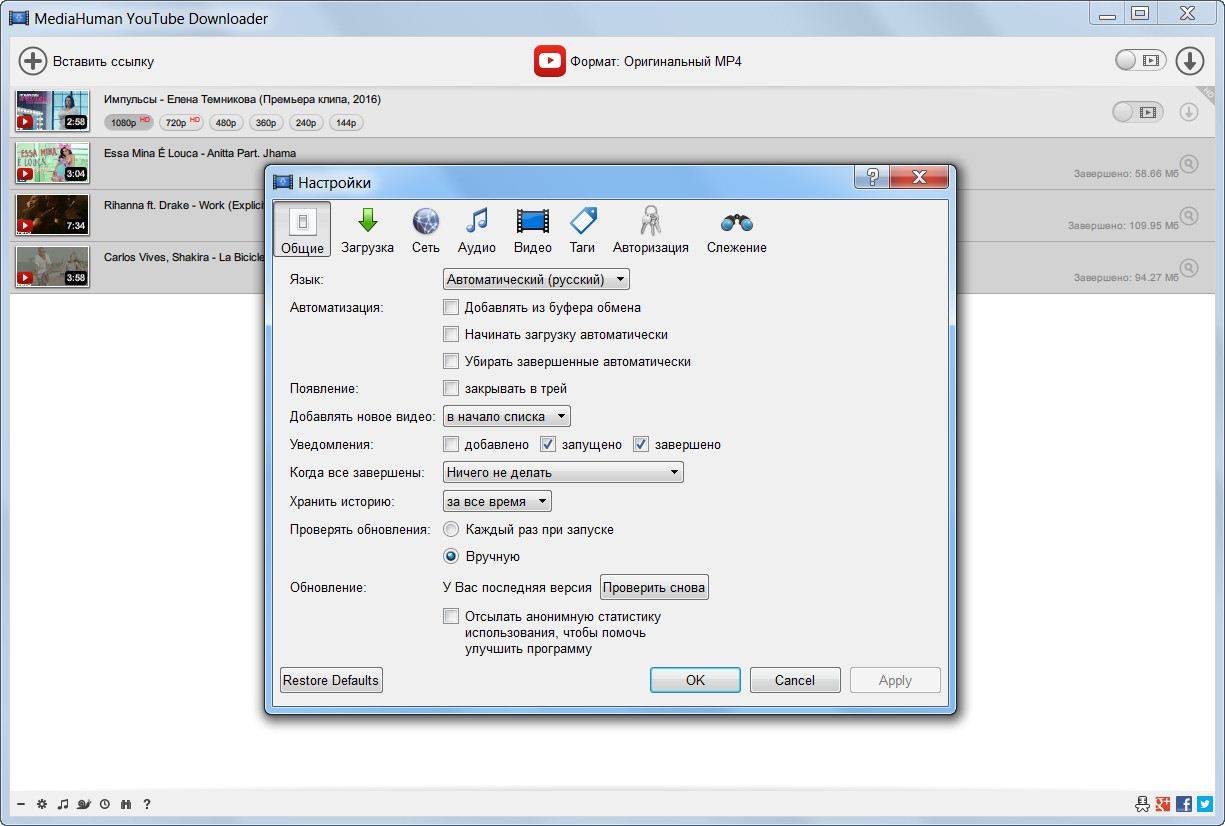Uncheck the завершено notification box
1225x826 pixels.
coord(641,444)
